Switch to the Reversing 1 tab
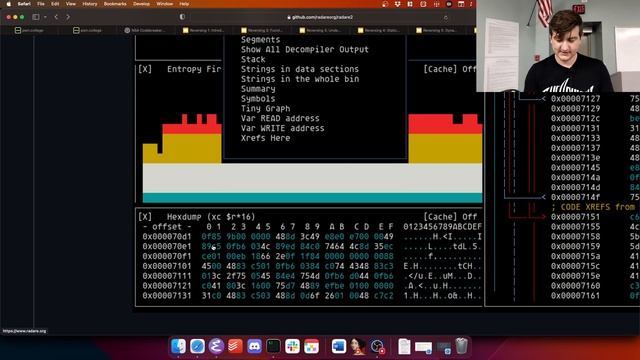The height and width of the screenshot is (360, 640). [204, 30]
